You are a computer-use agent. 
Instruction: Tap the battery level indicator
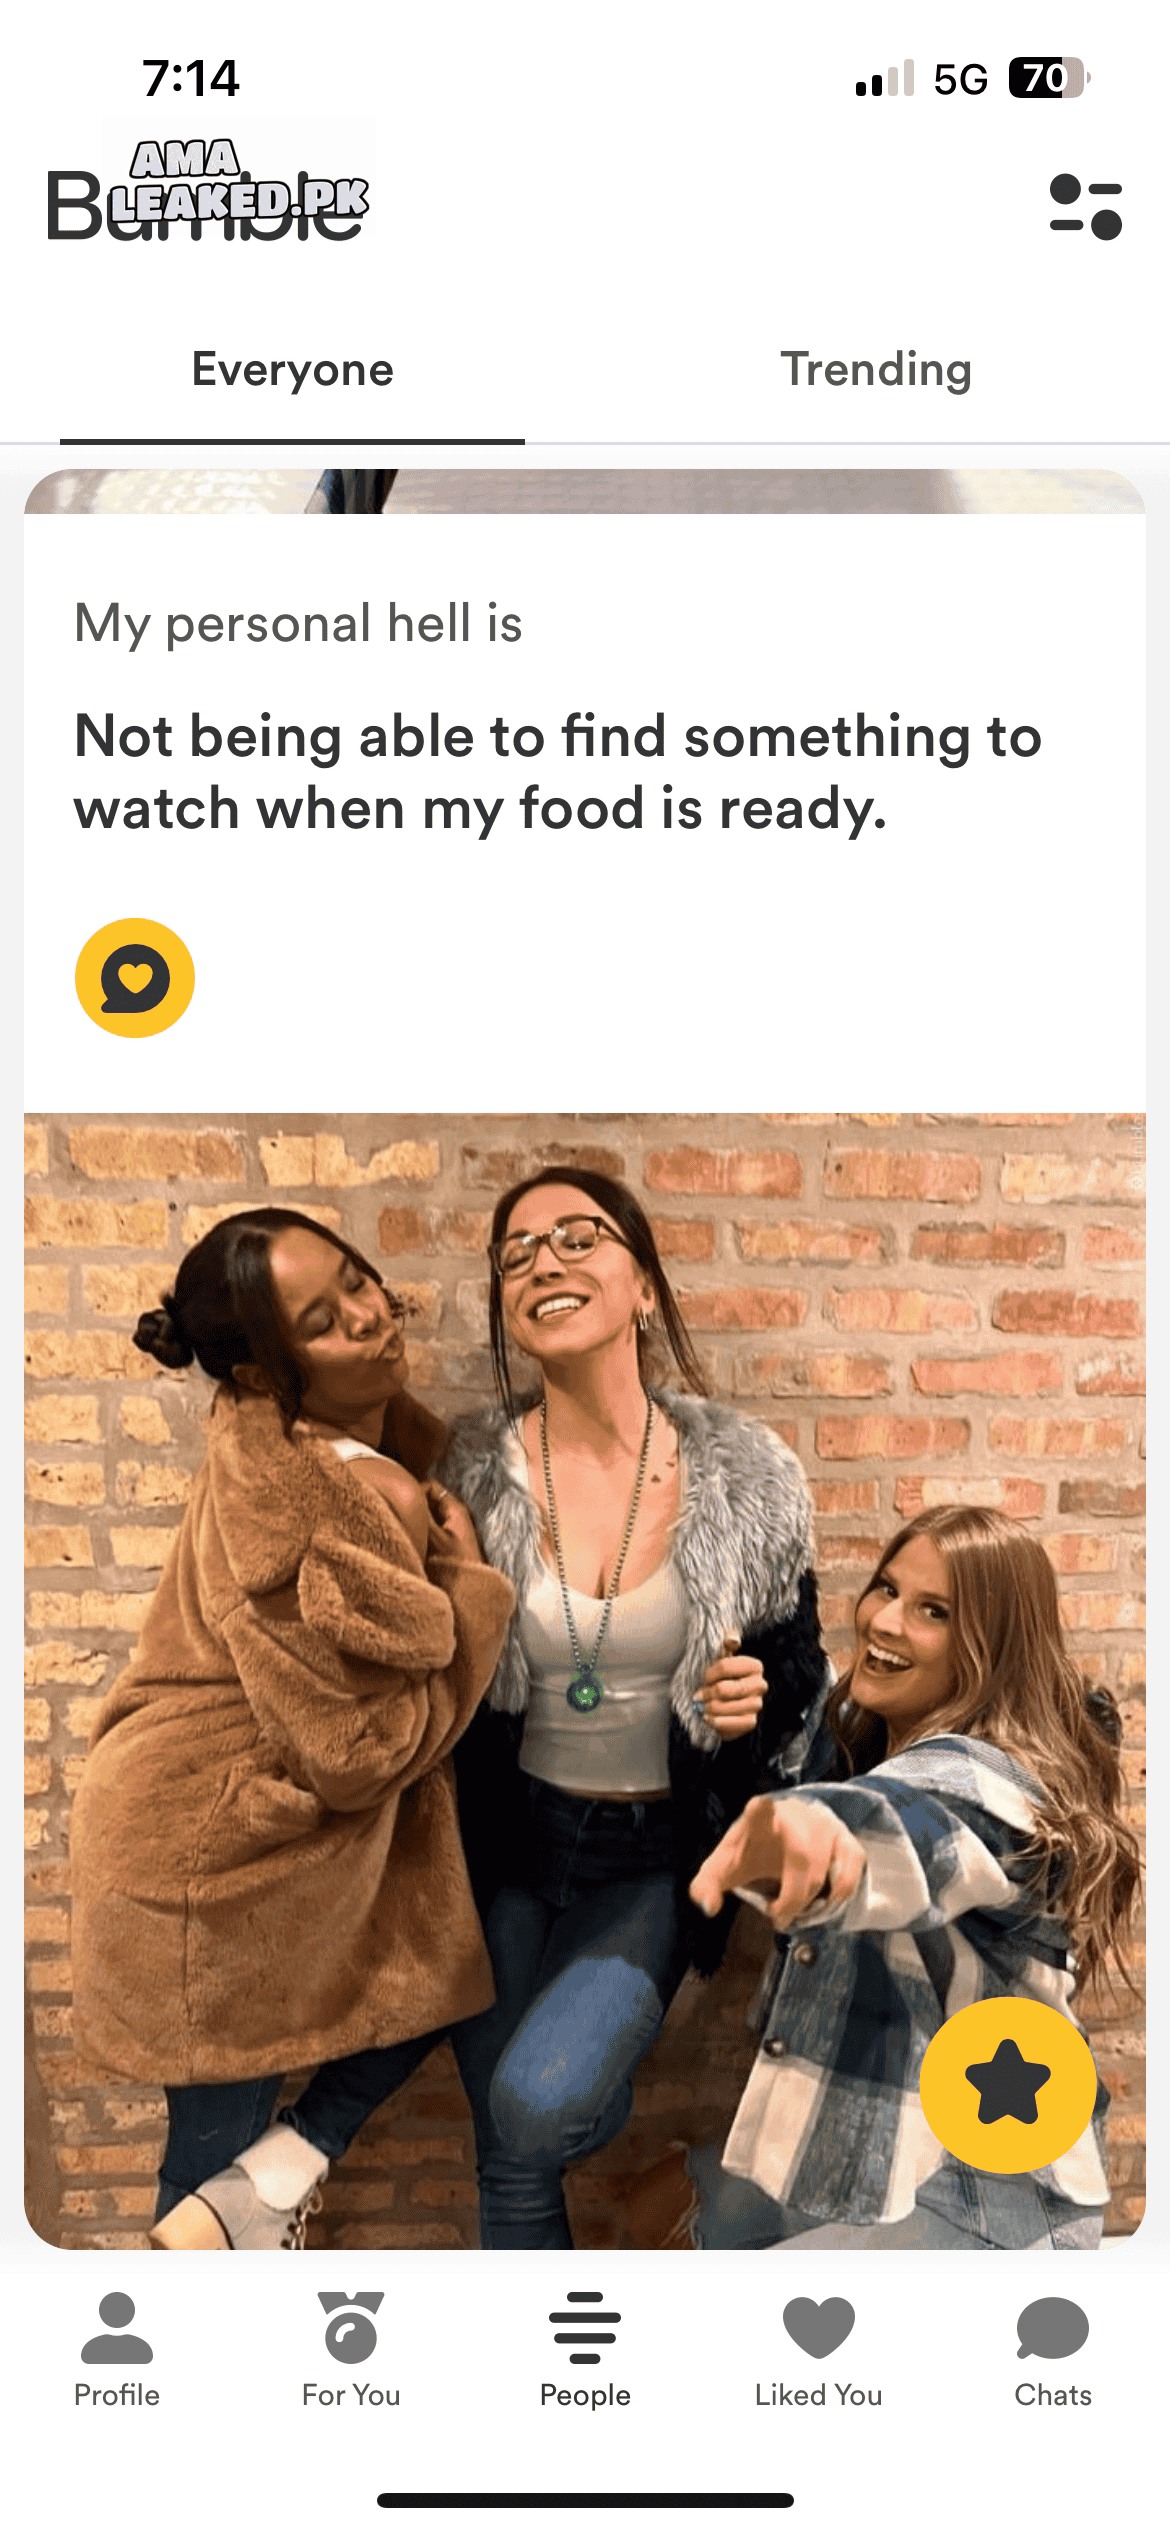[1048, 78]
